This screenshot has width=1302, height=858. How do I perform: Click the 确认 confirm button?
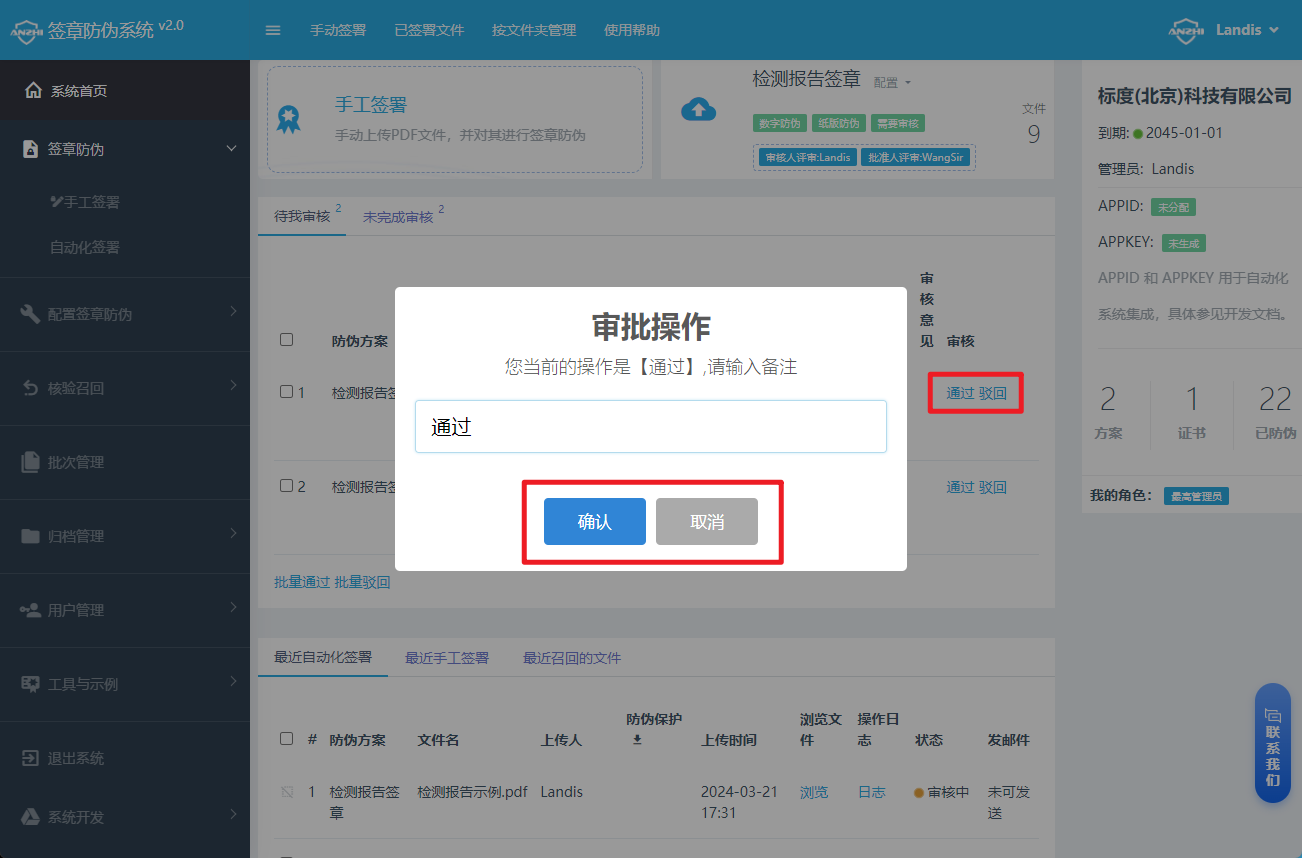point(593,521)
